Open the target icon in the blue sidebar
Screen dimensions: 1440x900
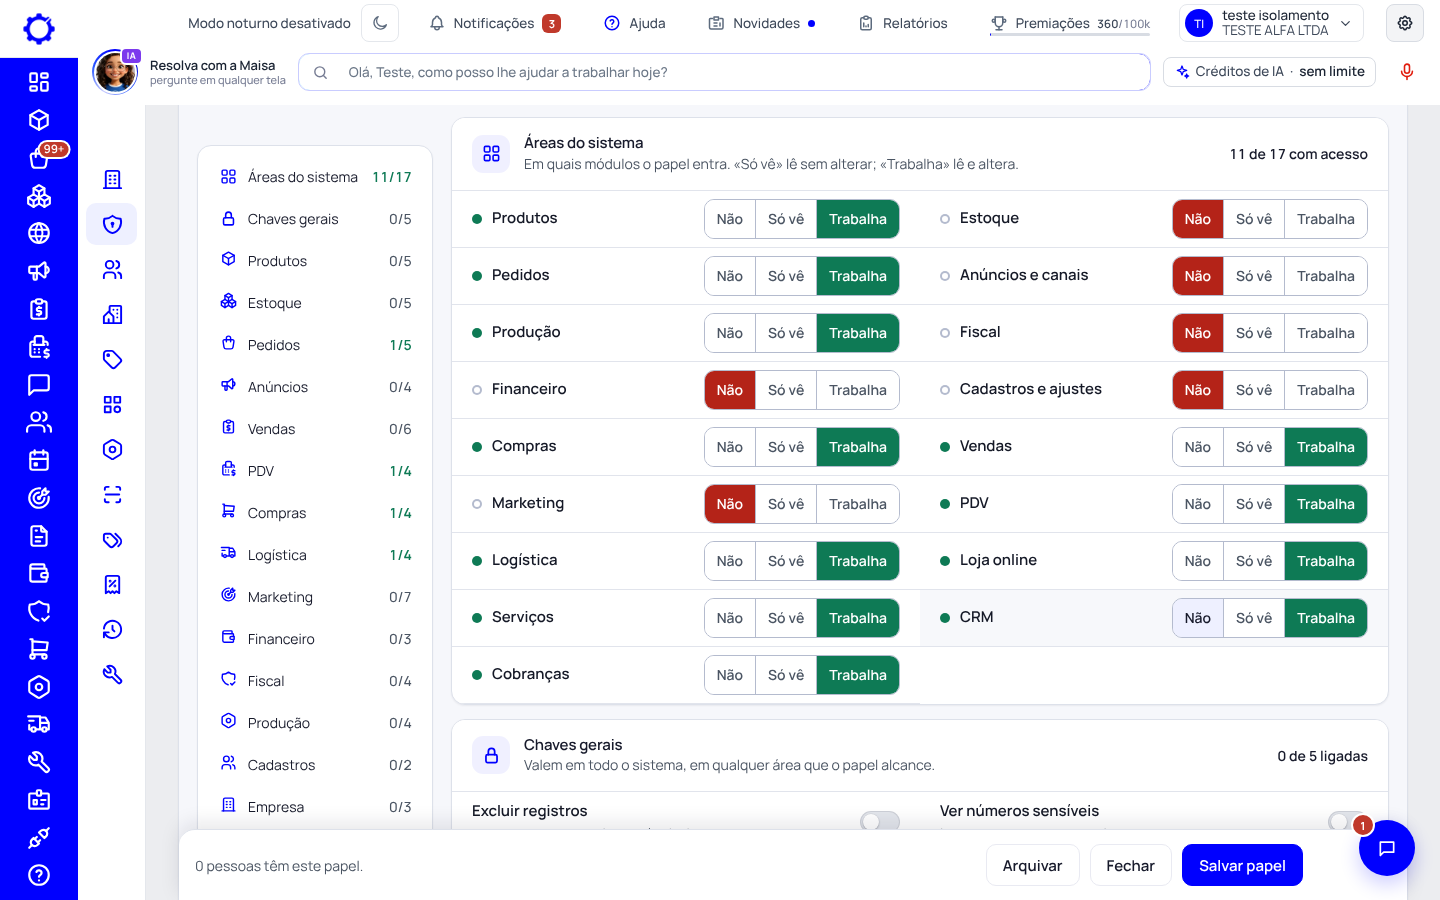pyautogui.click(x=39, y=498)
